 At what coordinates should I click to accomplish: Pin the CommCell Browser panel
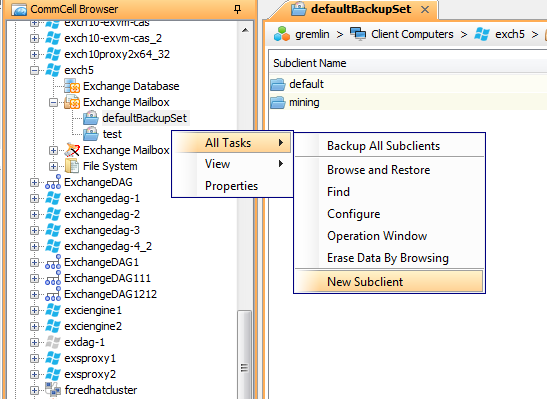coord(238,9)
